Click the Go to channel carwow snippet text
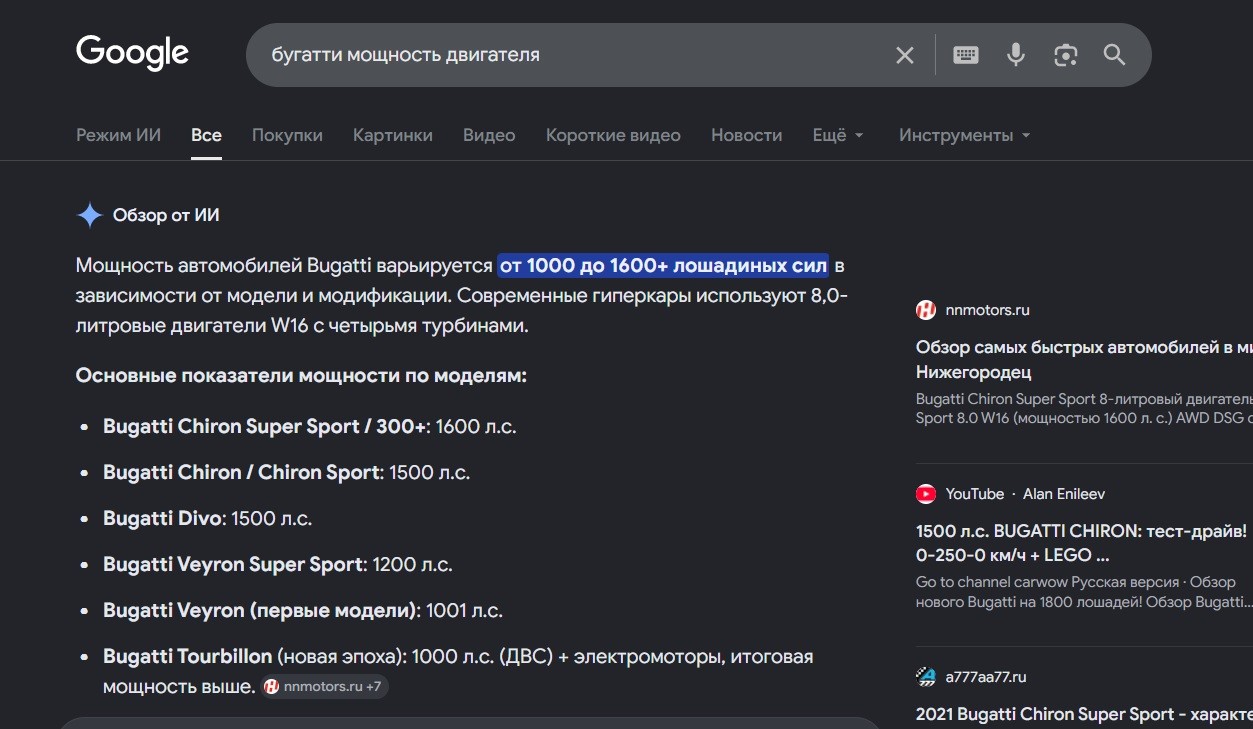Image resolution: width=1253 pixels, height=729 pixels. tap(1084, 592)
